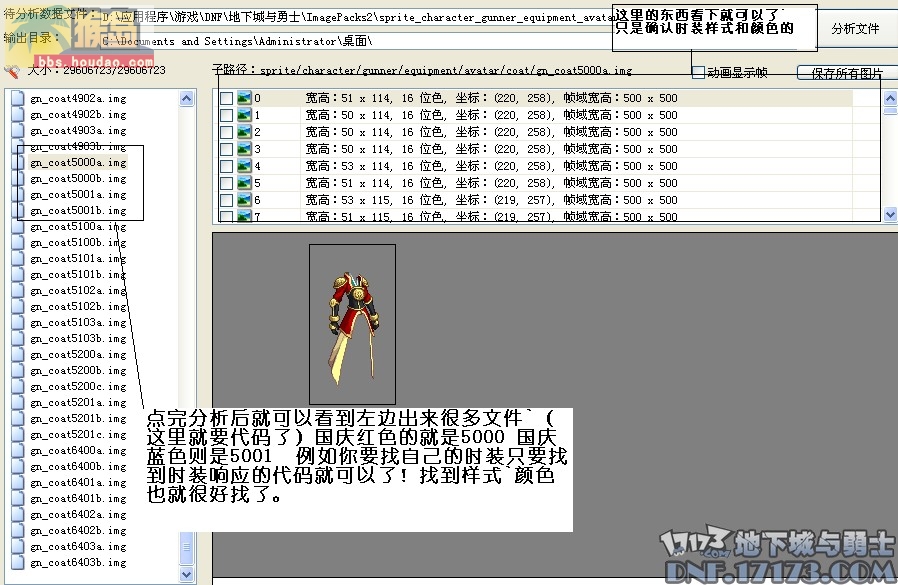This screenshot has width=898, height=585.
Task: Toggle the 动画显示帧 checkbox
Action: pyautogui.click(x=698, y=73)
